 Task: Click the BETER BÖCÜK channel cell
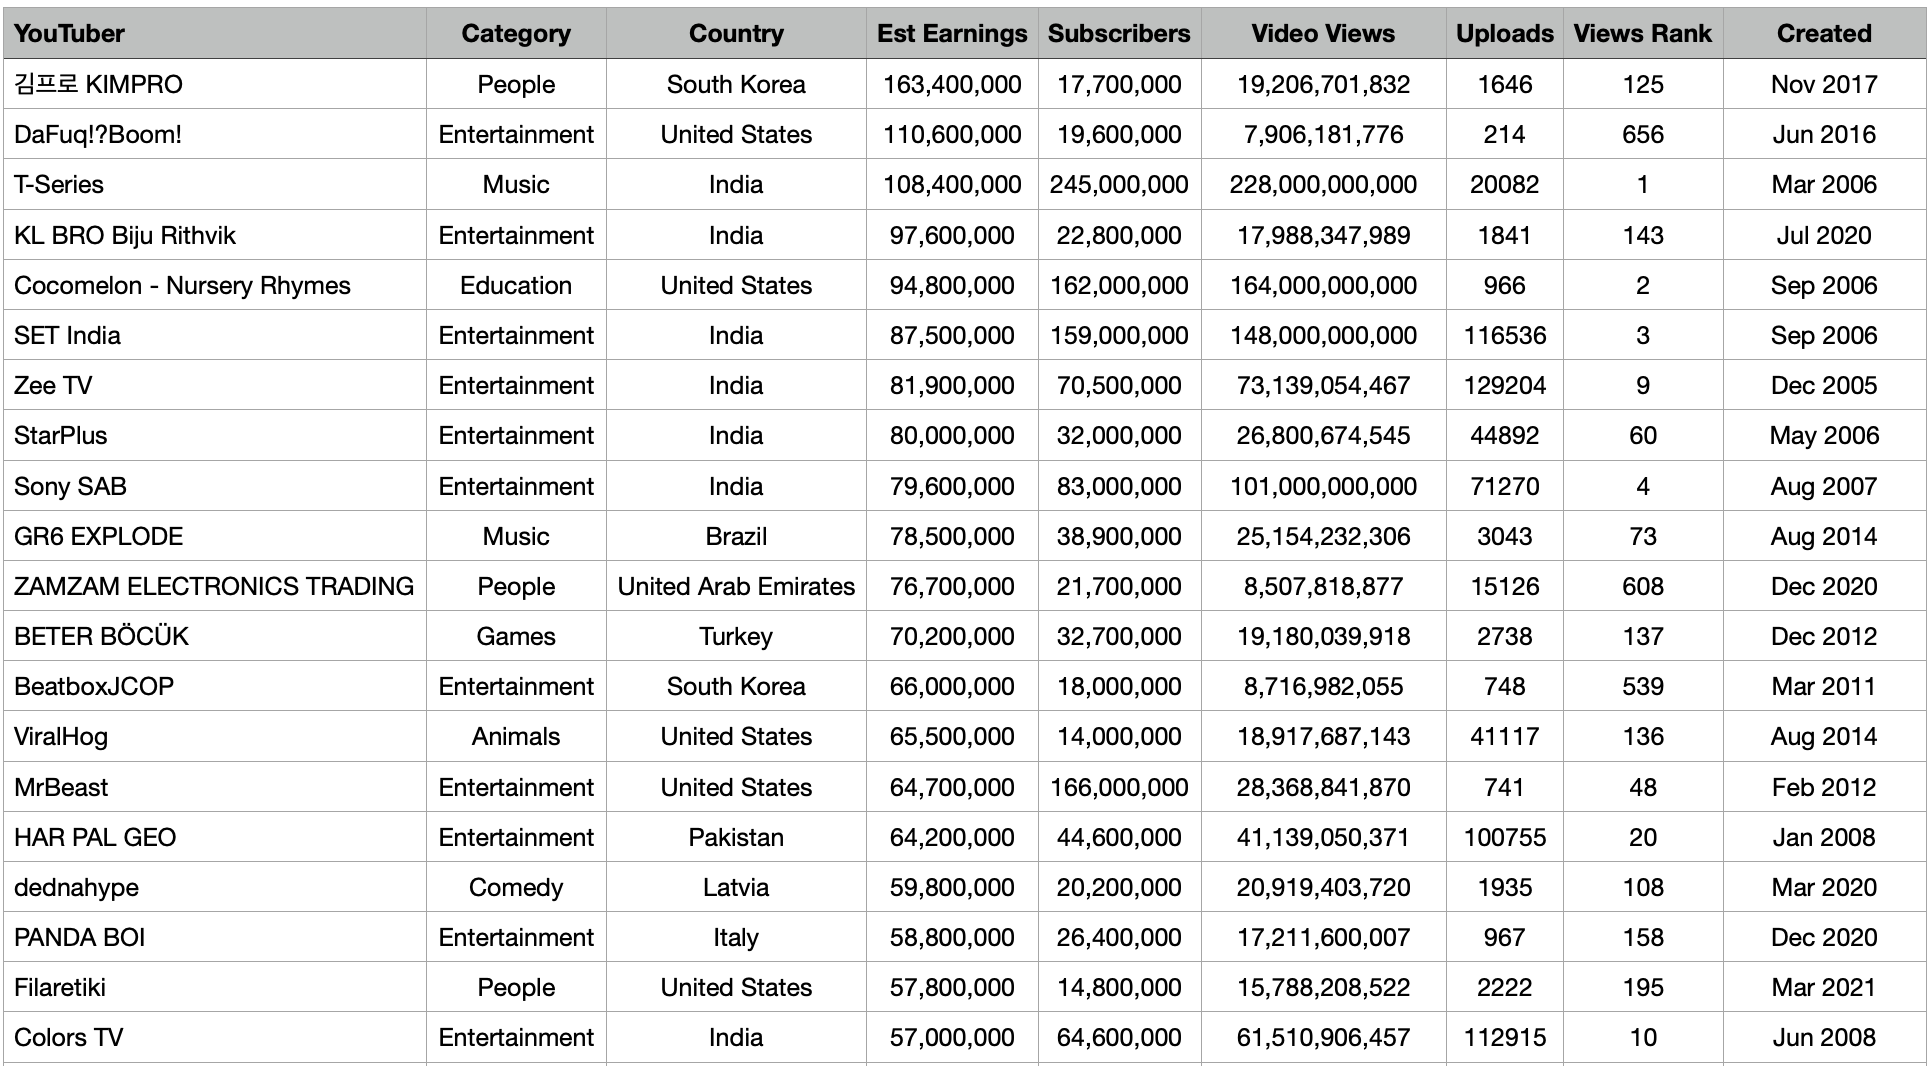coord(215,636)
